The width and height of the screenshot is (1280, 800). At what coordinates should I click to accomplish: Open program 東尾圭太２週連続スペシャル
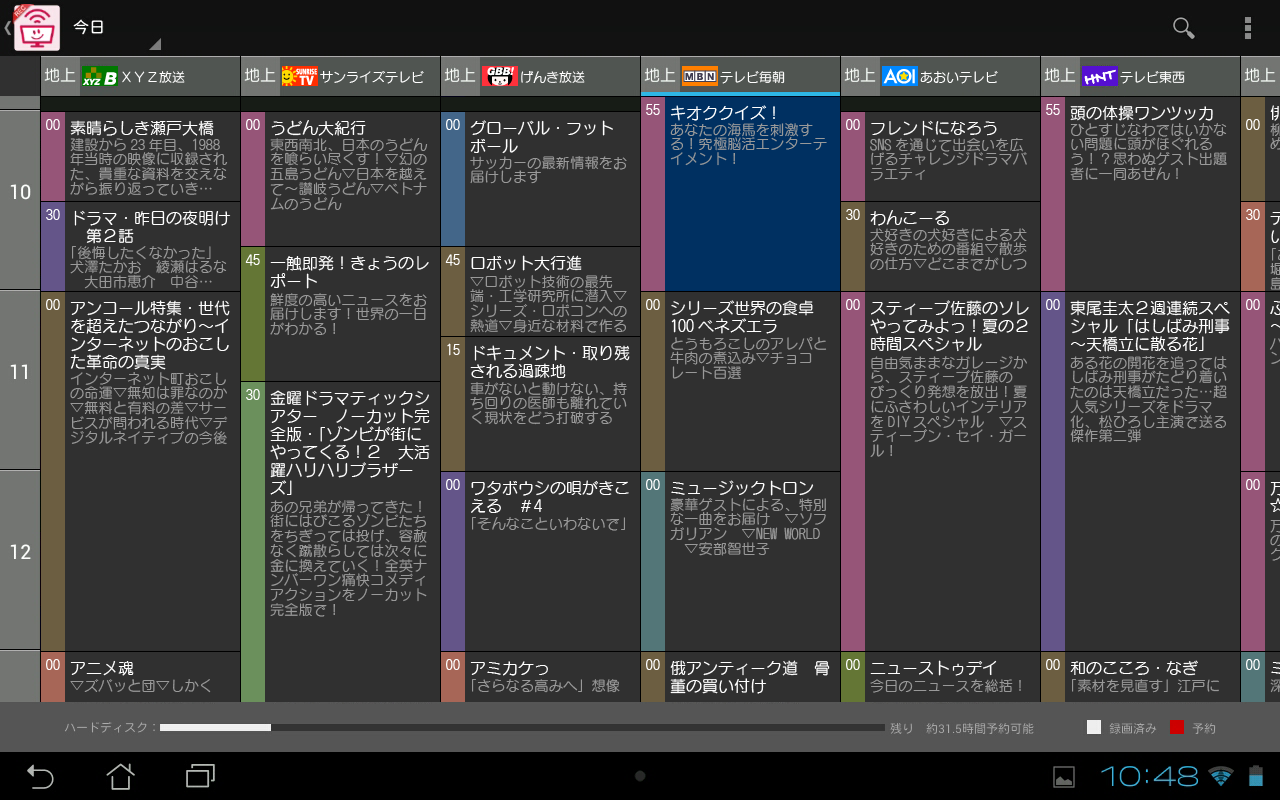1140,471
